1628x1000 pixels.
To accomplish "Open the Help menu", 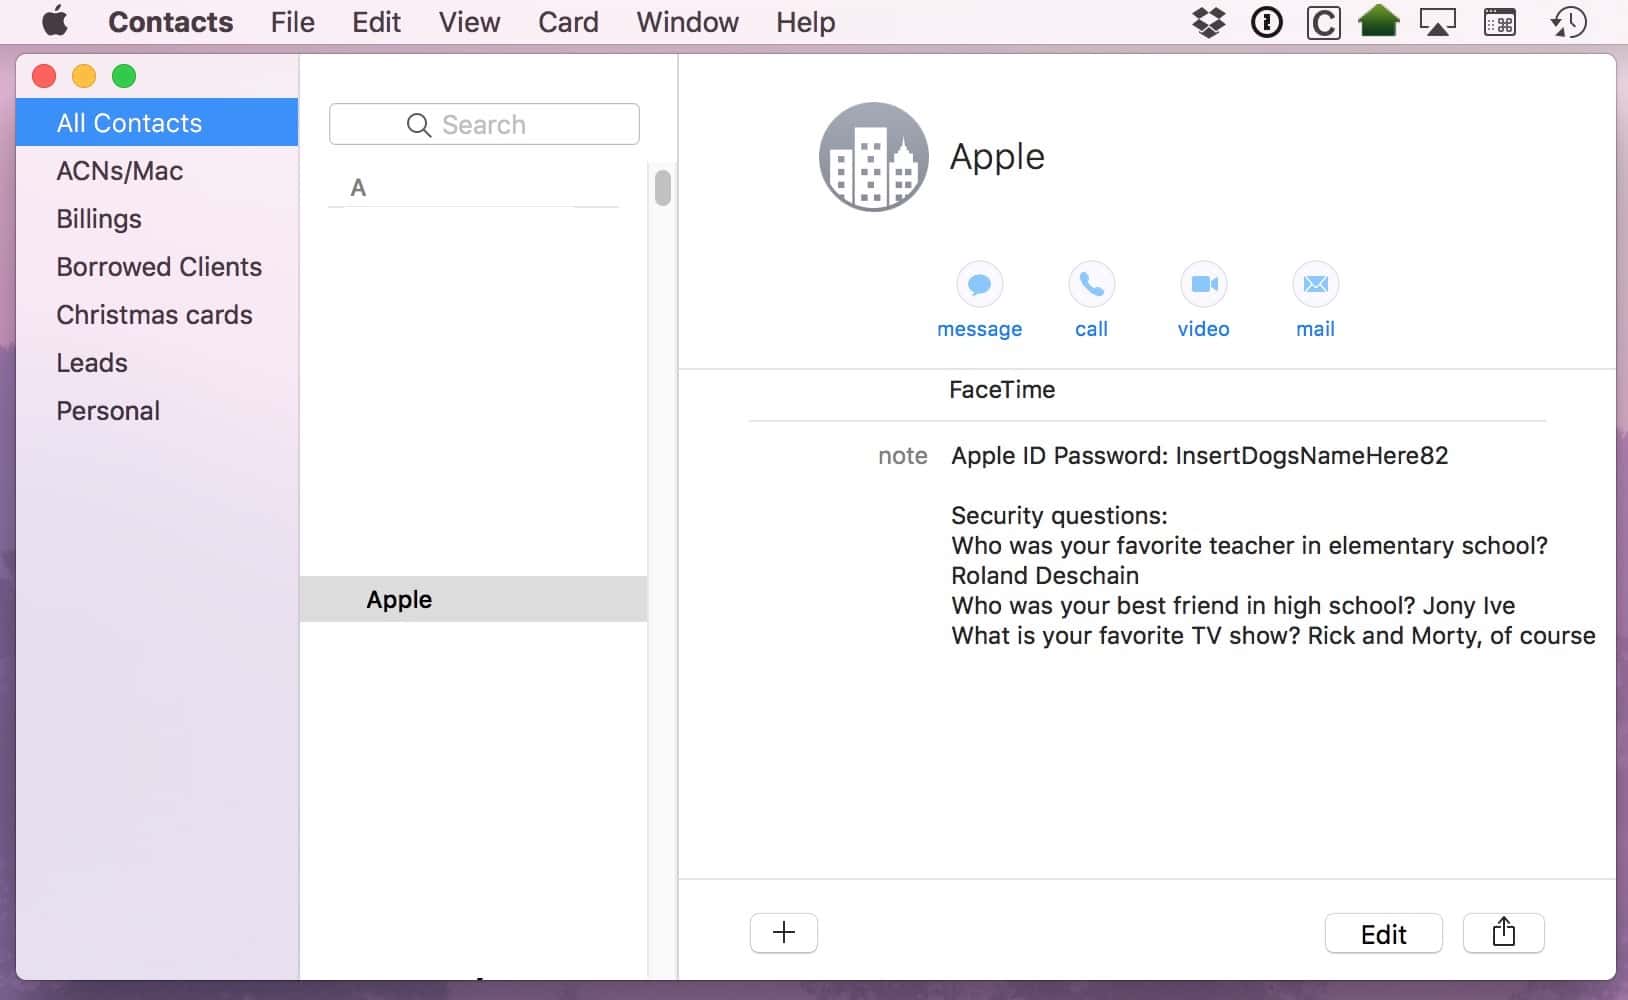I will [x=804, y=22].
